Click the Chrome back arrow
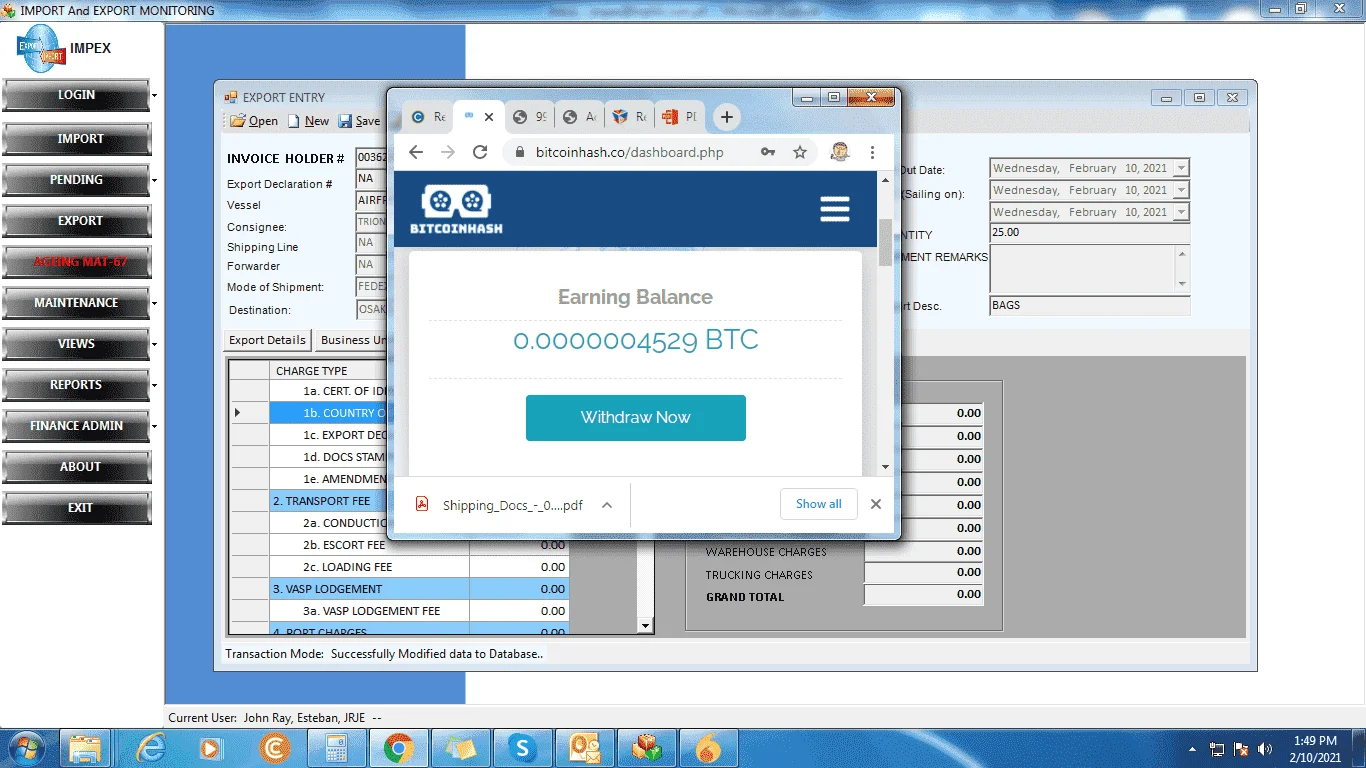 click(416, 152)
